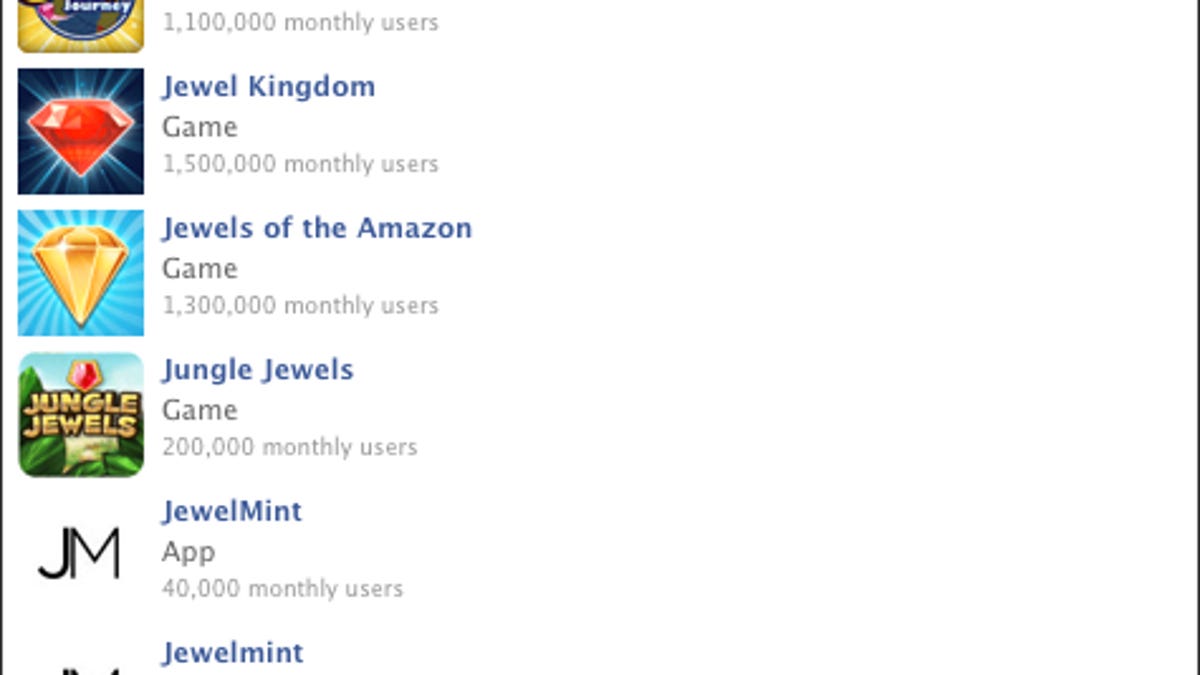Click the 200,000 monthly users text
This screenshot has height=675, width=1200.
[290, 447]
